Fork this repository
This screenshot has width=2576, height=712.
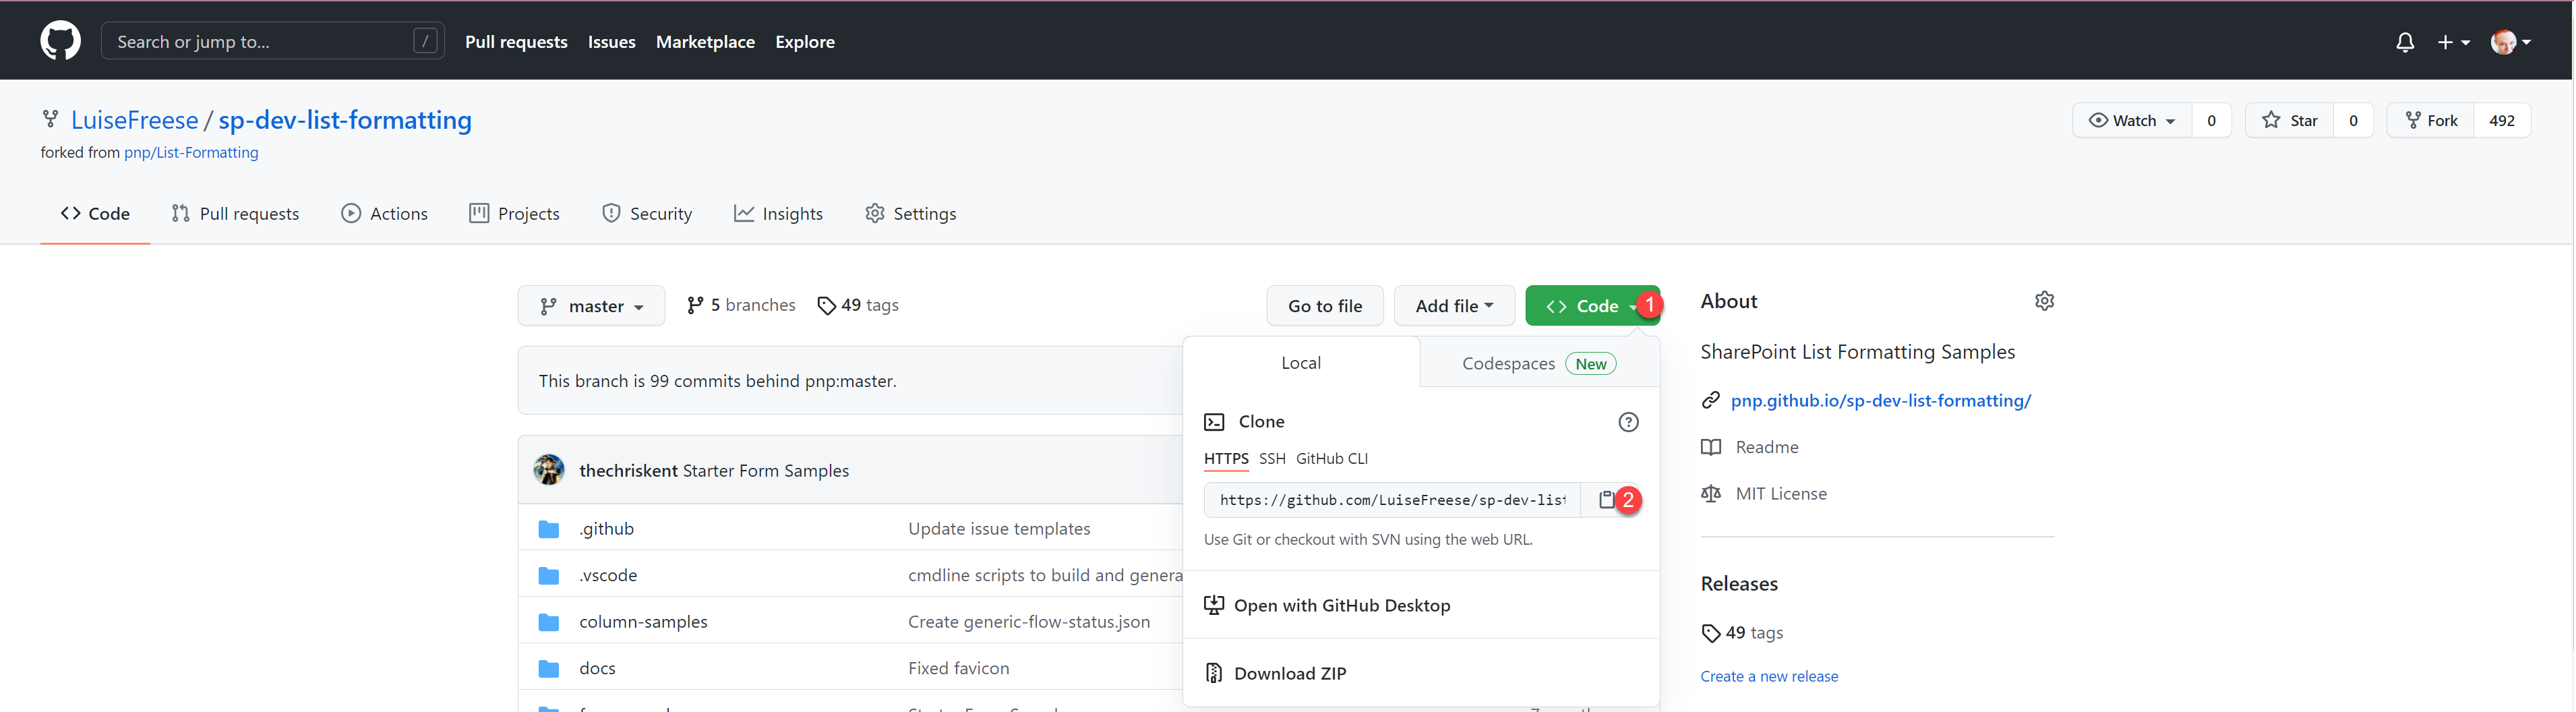click(x=2431, y=120)
